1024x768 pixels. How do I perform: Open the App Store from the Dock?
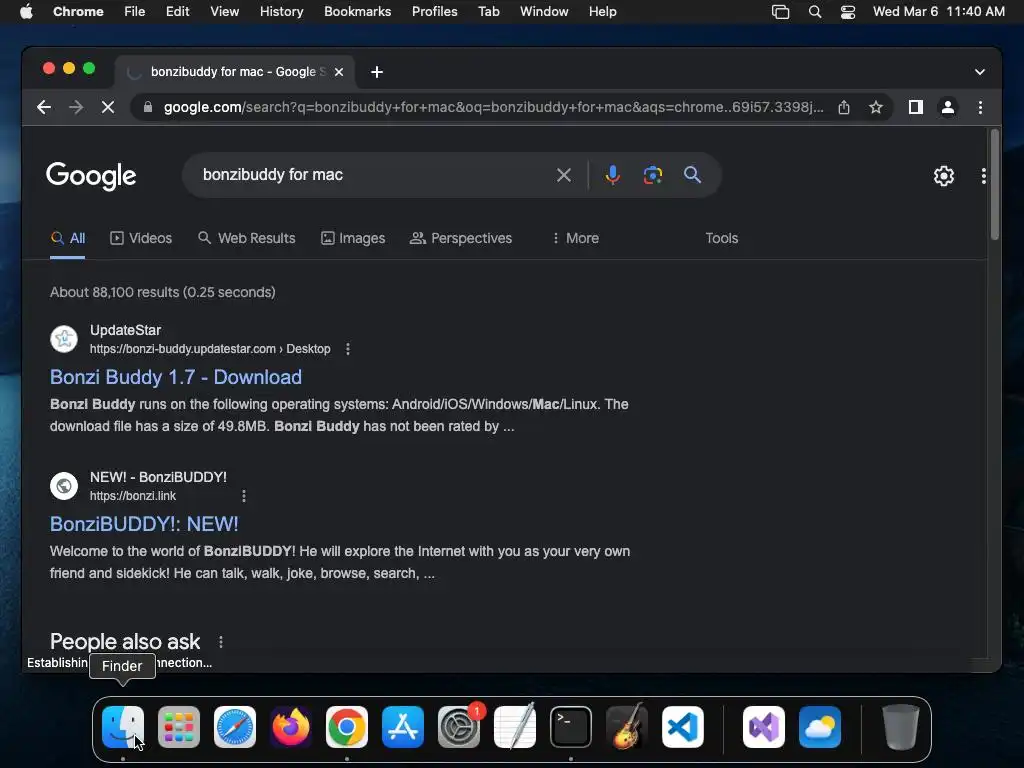pos(403,727)
